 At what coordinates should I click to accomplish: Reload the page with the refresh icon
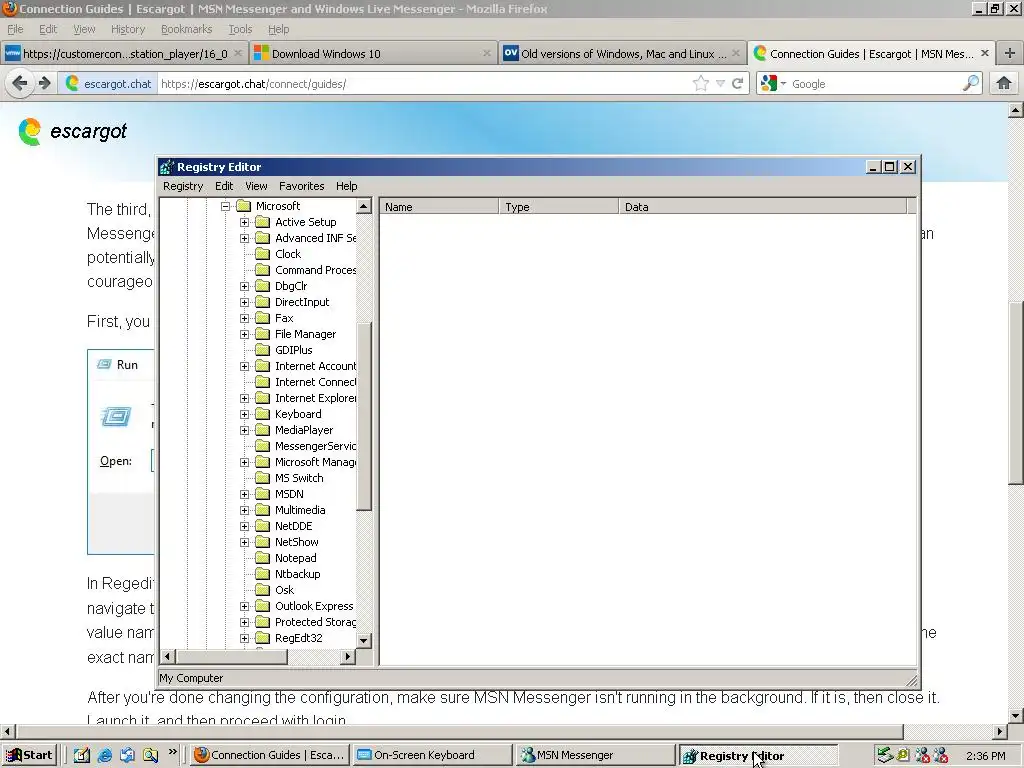[738, 84]
